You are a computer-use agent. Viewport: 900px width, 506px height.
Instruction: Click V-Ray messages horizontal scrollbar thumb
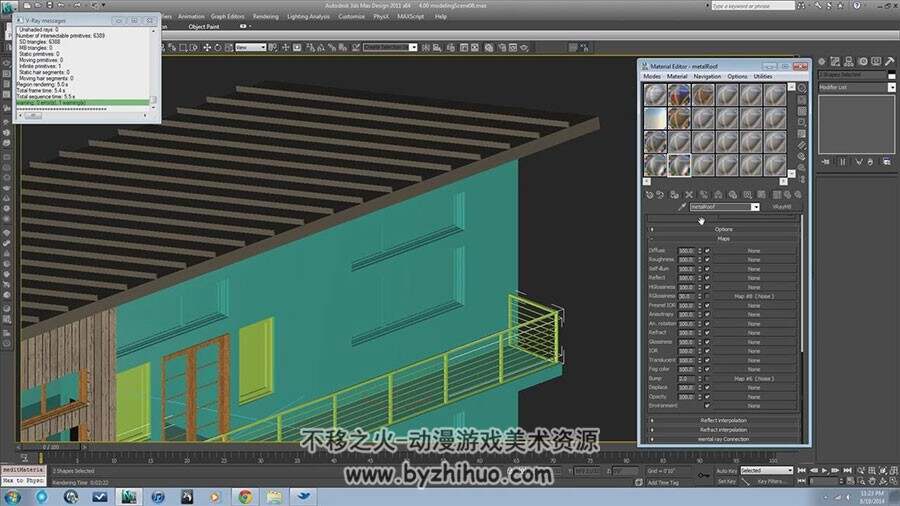(x=33, y=116)
